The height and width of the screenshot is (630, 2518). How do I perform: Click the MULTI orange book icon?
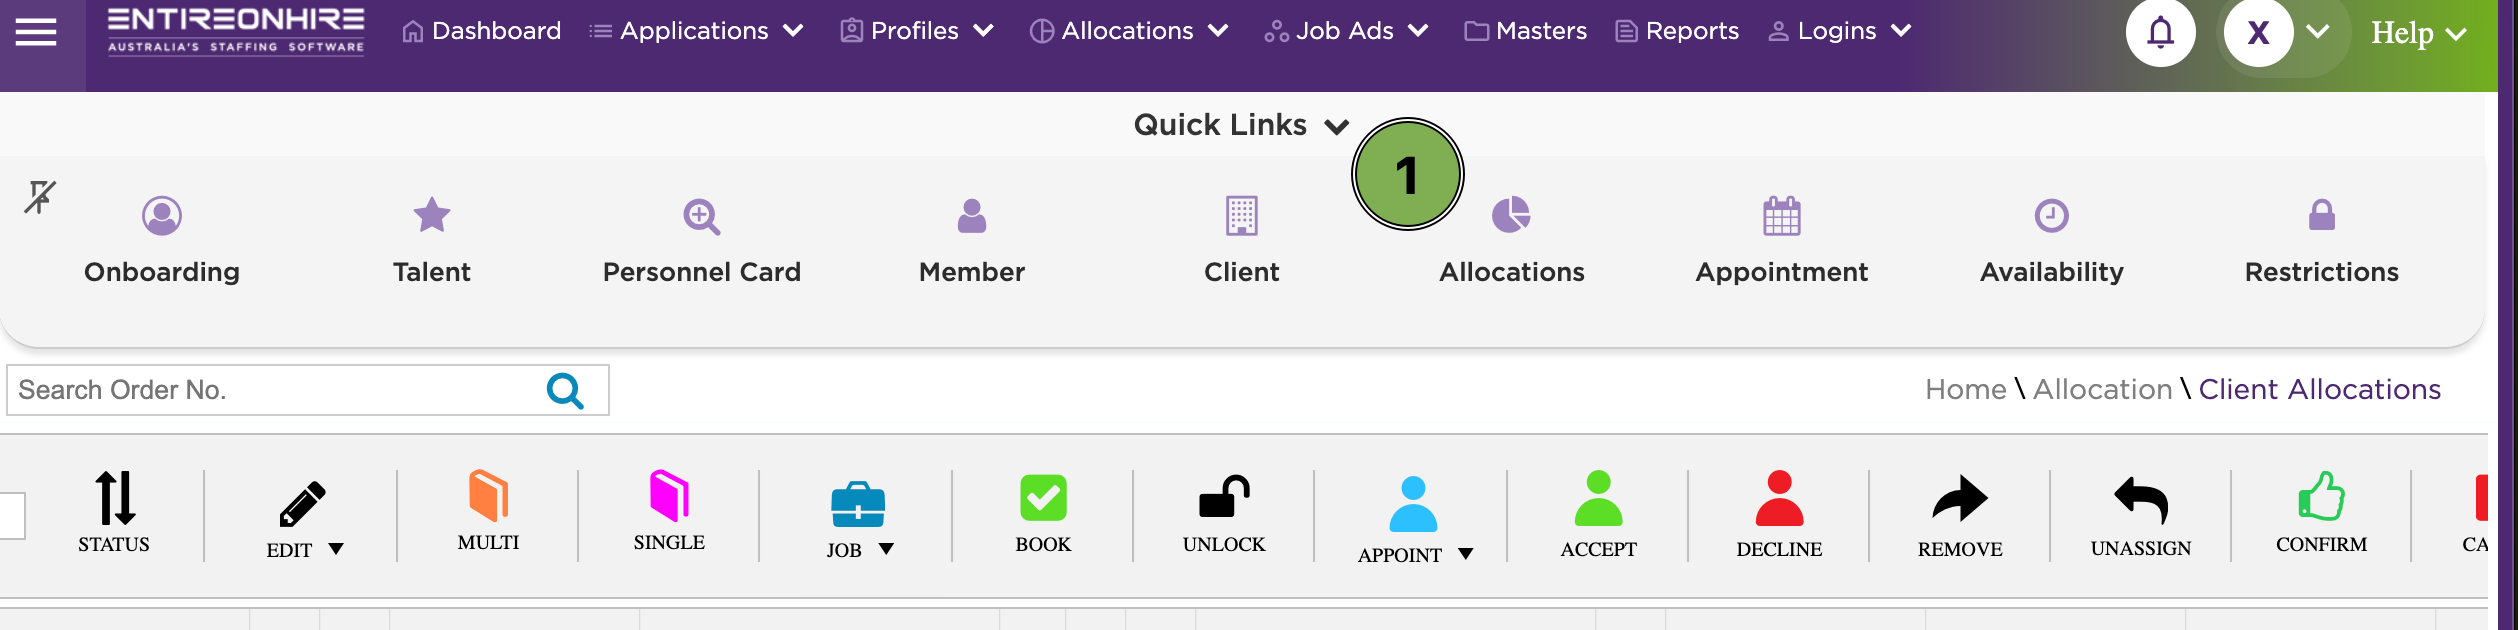tap(488, 496)
